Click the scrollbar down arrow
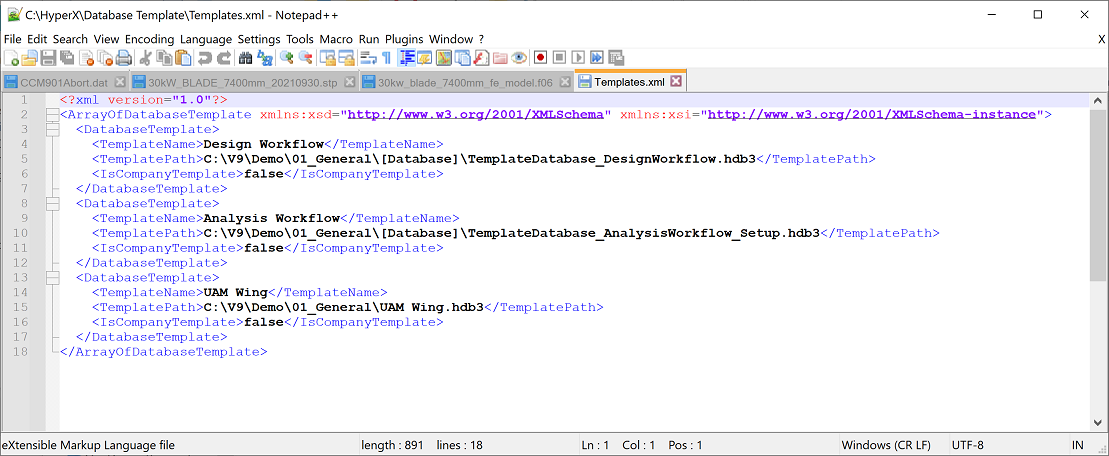Screen dimensions: 1109x456 [x=1097, y=423]
